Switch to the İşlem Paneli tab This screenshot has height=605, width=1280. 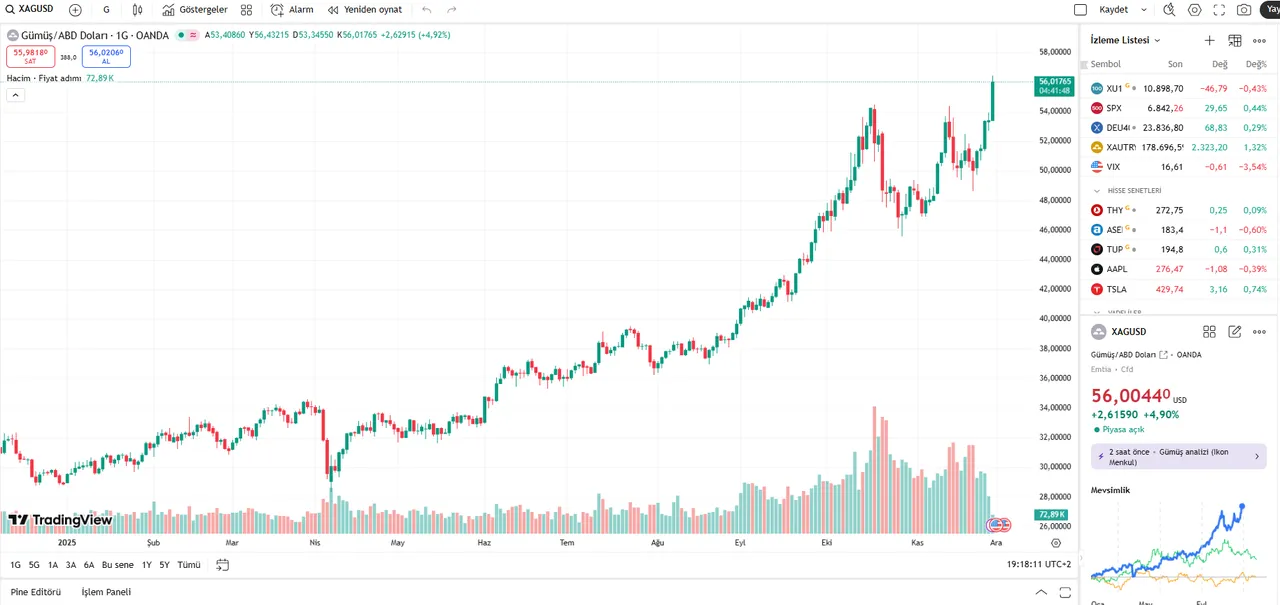point(106,592)
